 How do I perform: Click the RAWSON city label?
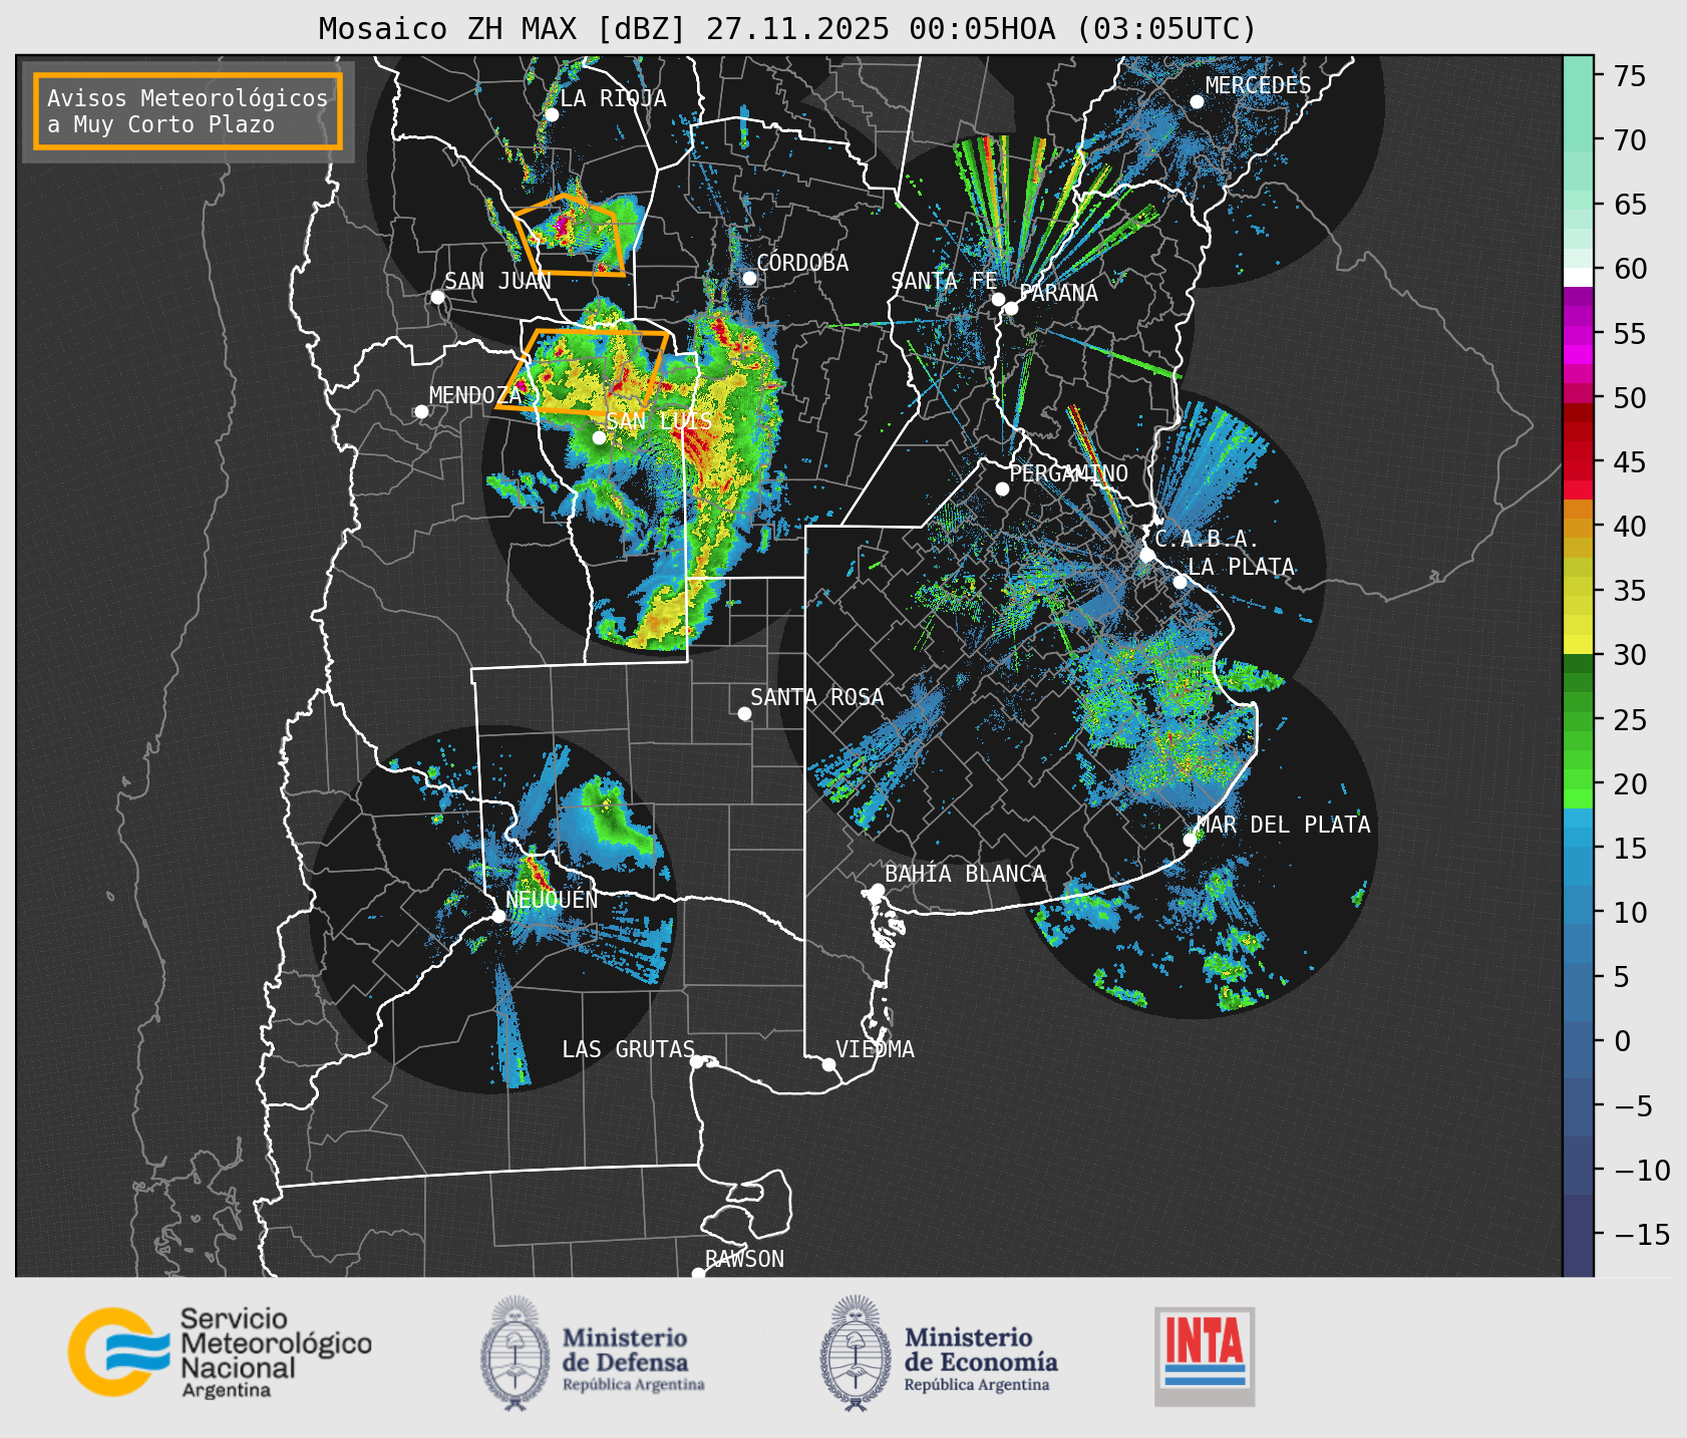coord(744,1259)
